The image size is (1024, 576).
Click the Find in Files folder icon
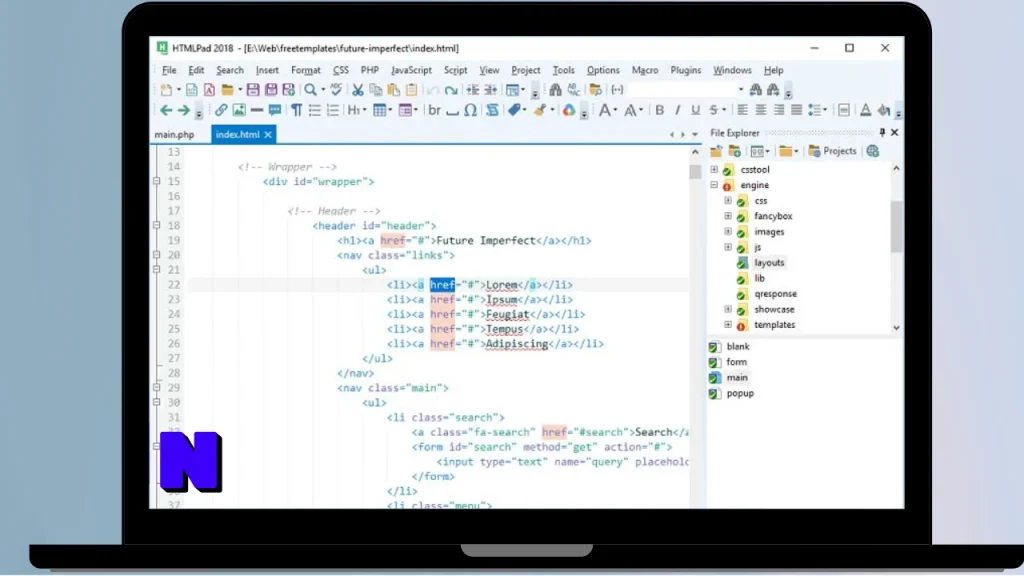tap(595, 90)
